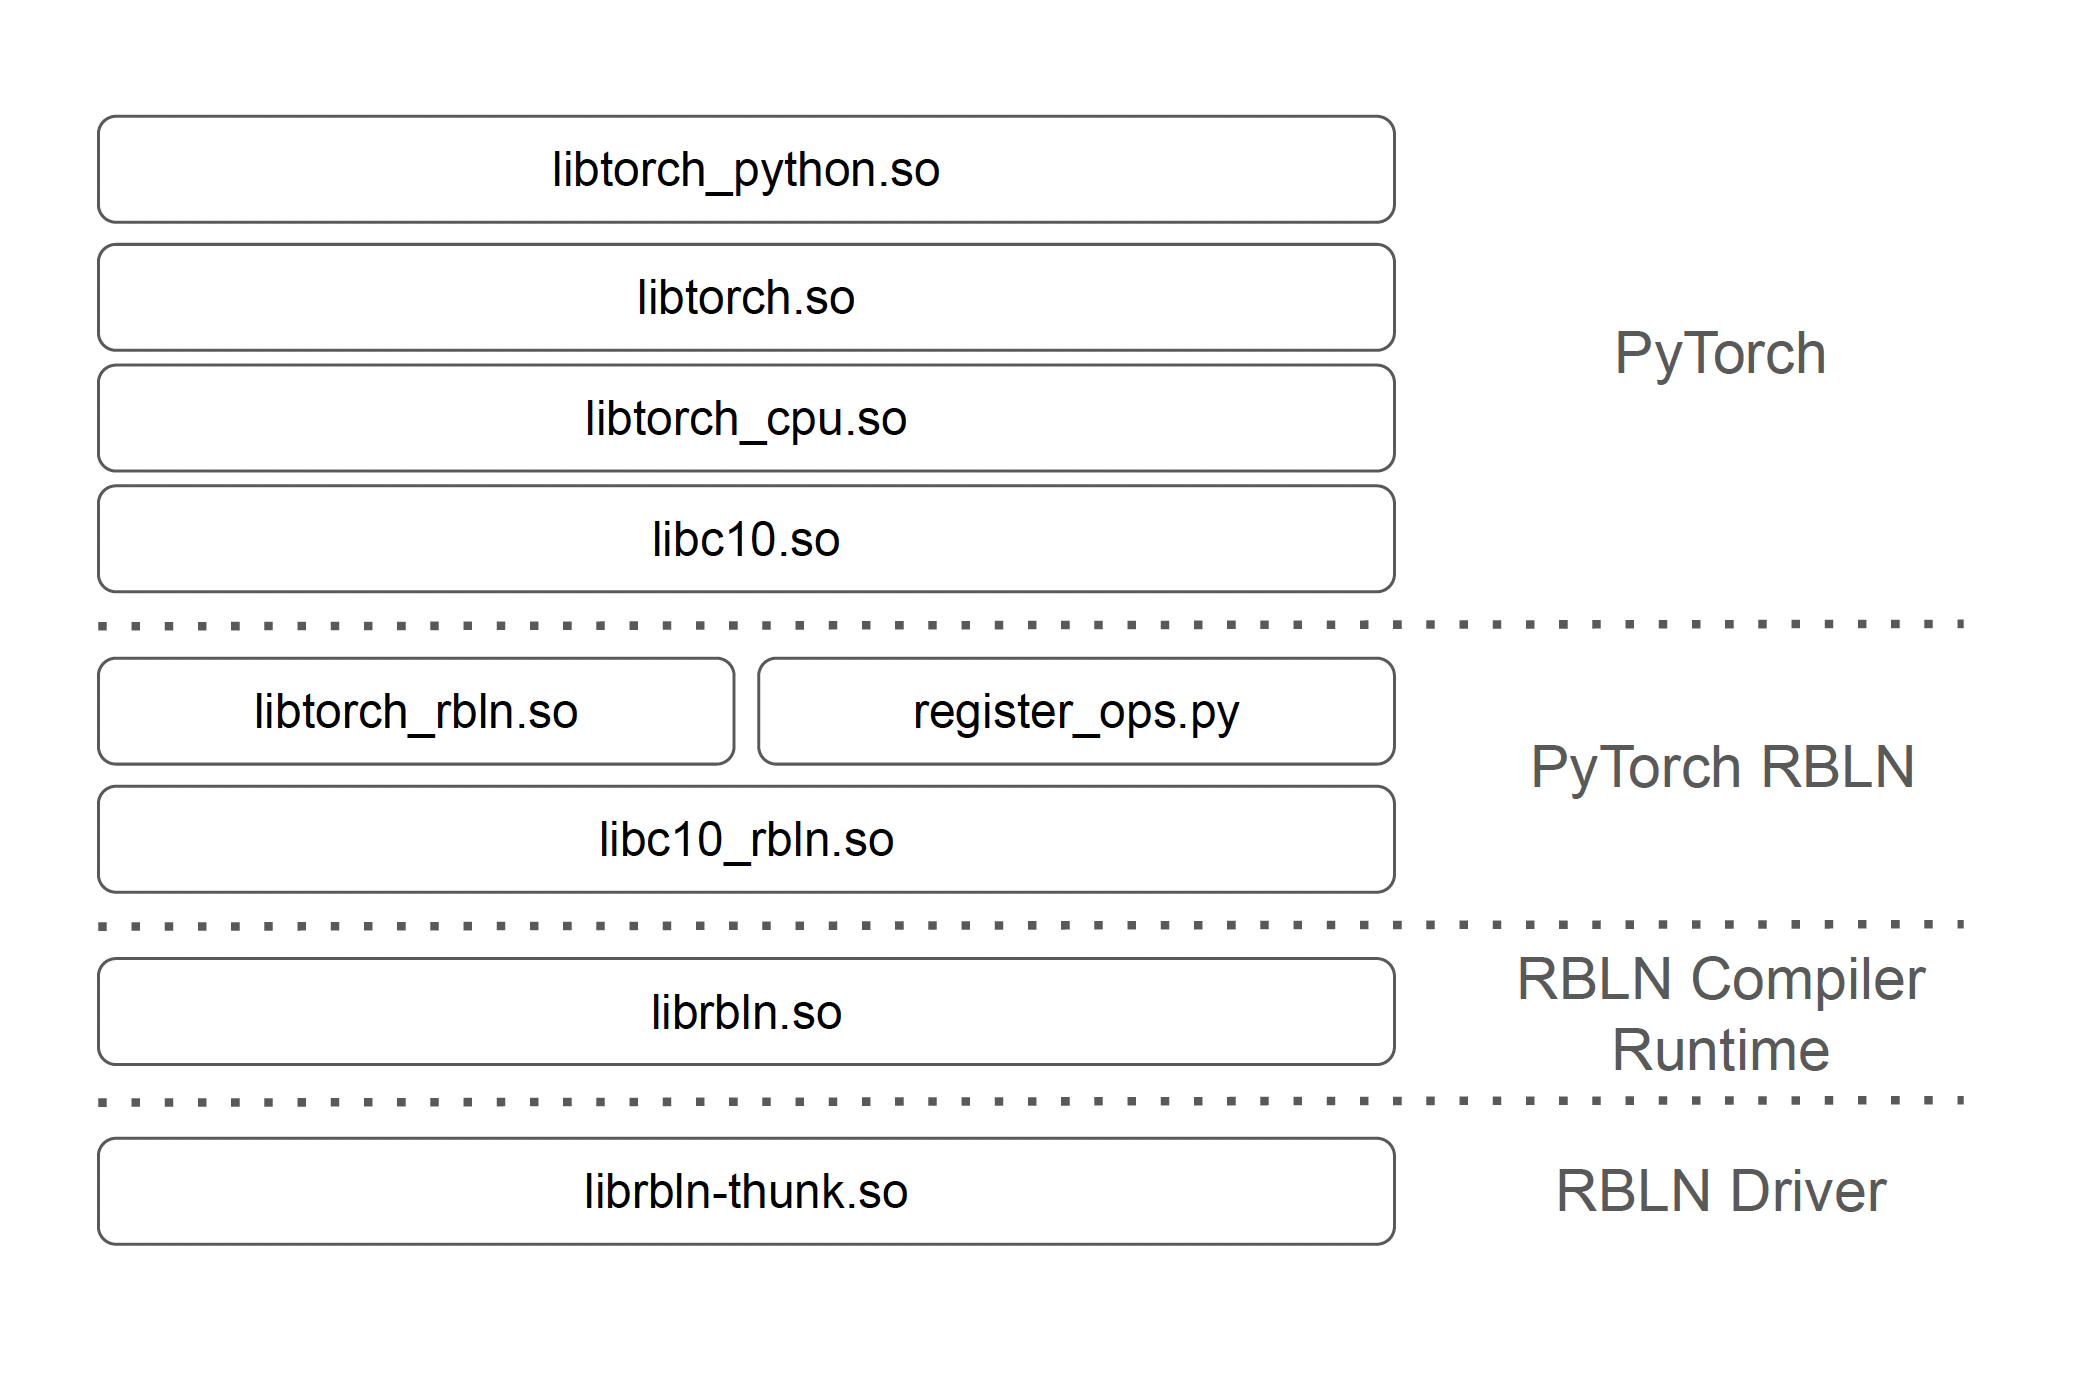This screenshot has width=2074, height=1396.
Task: Click the word Runtime in the label
Action: pos(1720,1050)
